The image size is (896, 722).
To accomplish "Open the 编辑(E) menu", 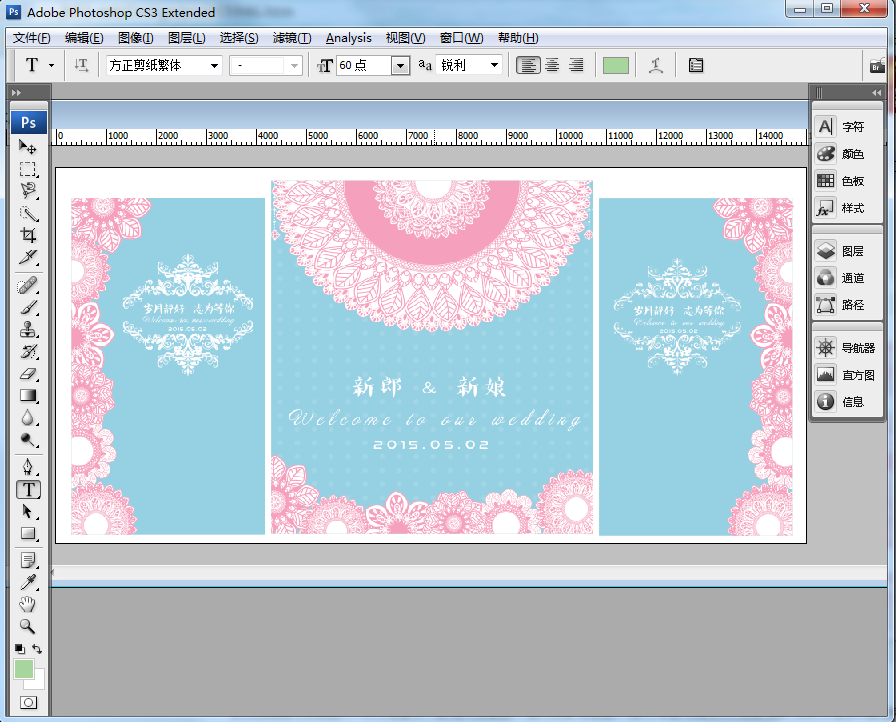I will click(x=84, y=38).
